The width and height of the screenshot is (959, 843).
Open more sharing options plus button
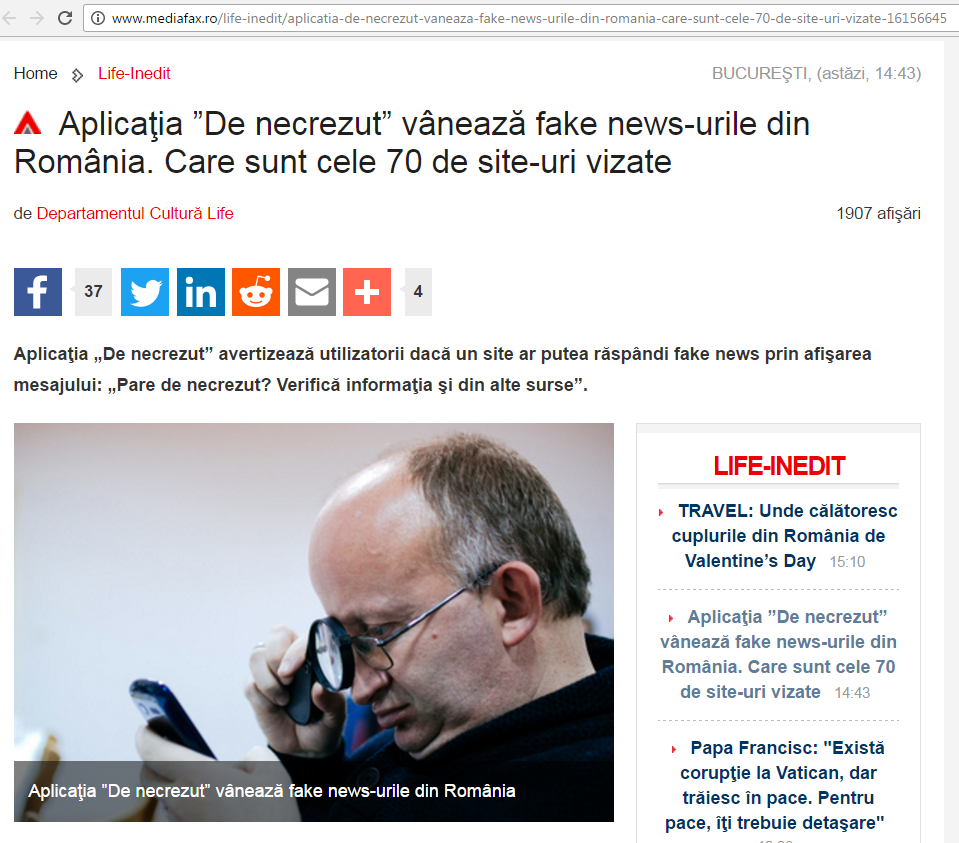(367, 292)
